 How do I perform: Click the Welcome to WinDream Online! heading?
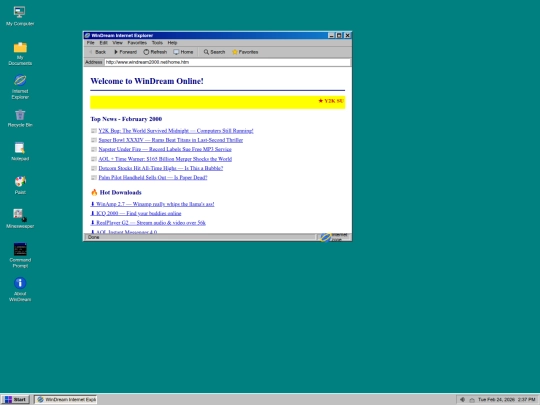click(x=147, y=81)
